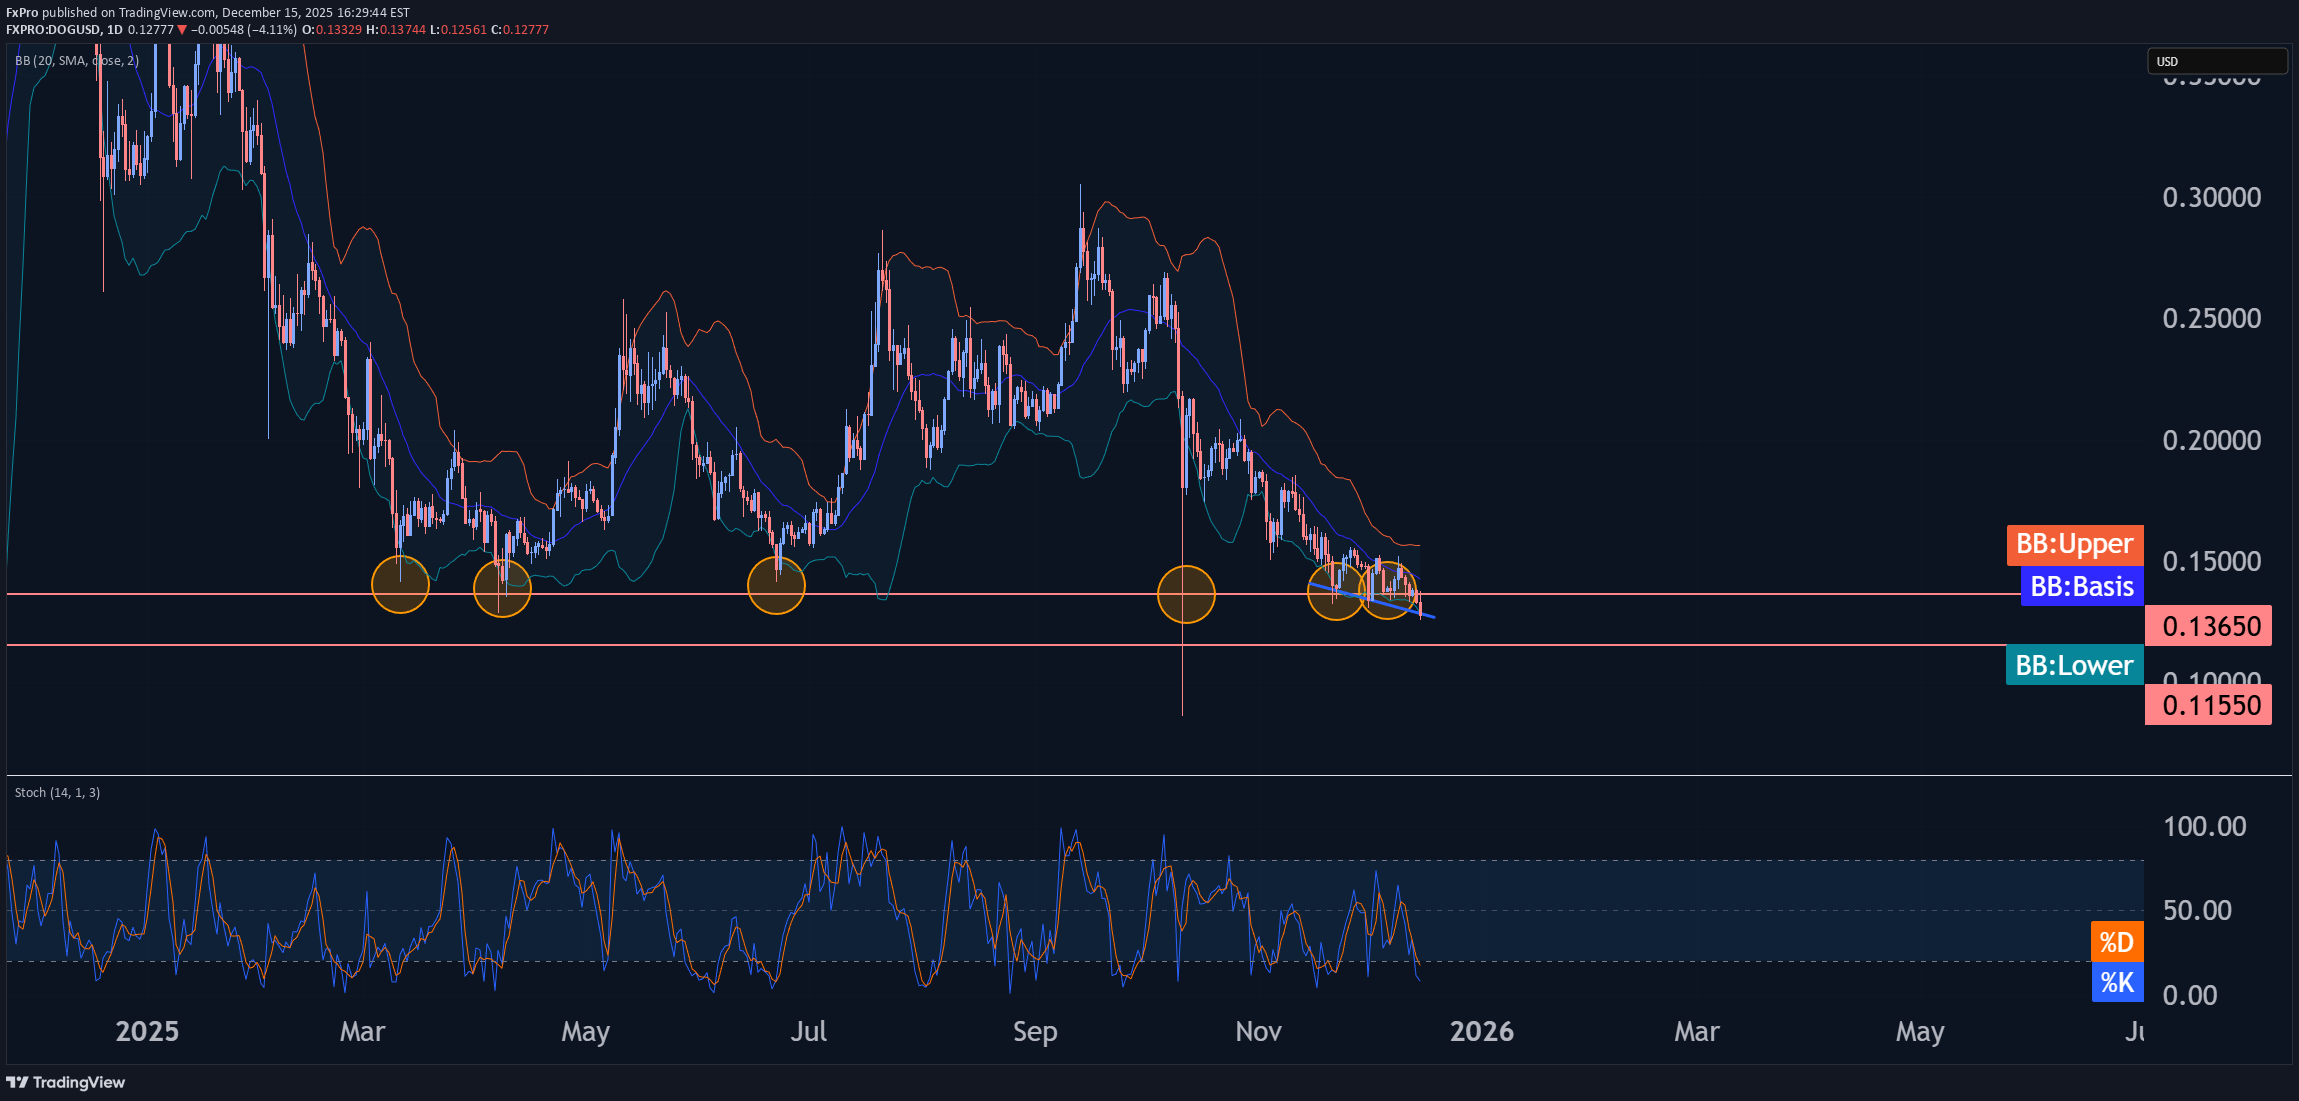Click the FXPRO:DOGUSD symbol title
The width and height of the screenshot is (2299, 1101).
point(54,29)
